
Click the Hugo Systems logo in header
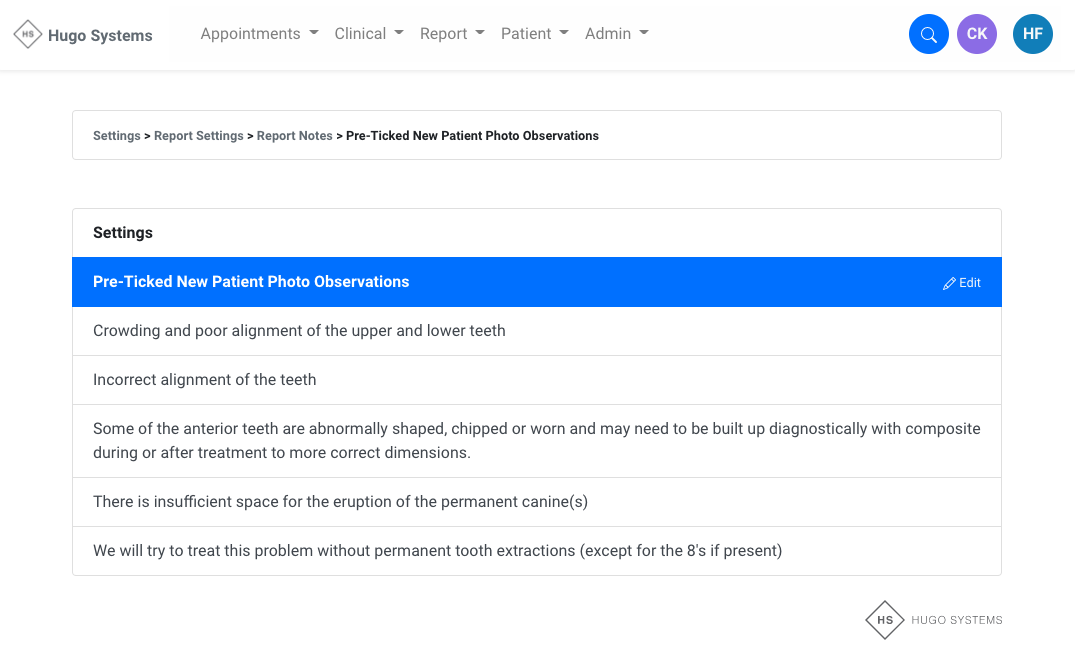pyautogui.click(x=83, y=35)
